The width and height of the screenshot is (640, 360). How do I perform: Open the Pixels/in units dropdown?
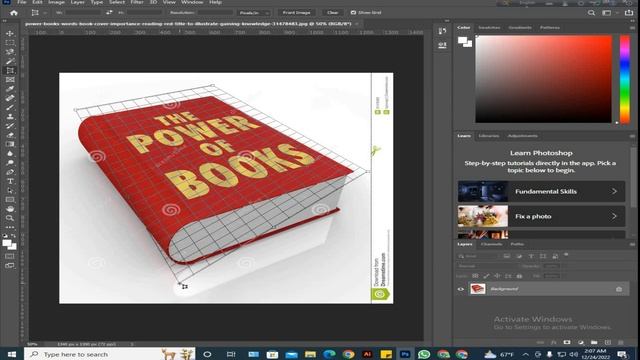click(254, 13)
